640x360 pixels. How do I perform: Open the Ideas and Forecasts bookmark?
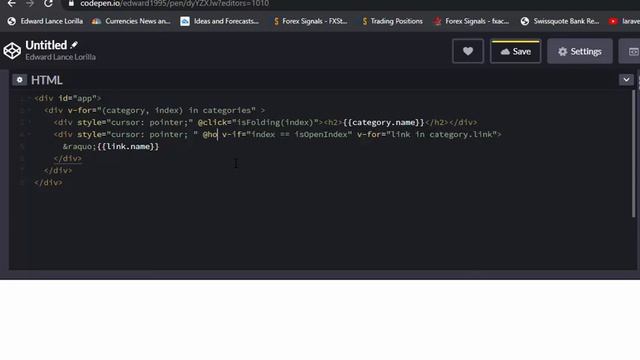coord(220,21)
